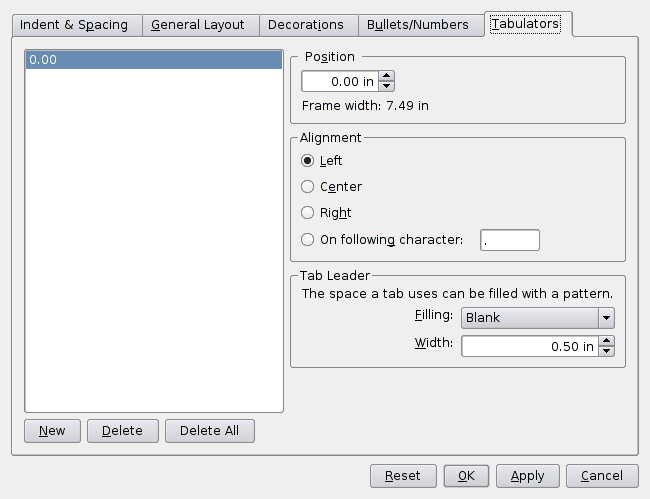Open Bullets/Numbers tab
This screenshot has width=650, height=499.
tap(418, 25)
